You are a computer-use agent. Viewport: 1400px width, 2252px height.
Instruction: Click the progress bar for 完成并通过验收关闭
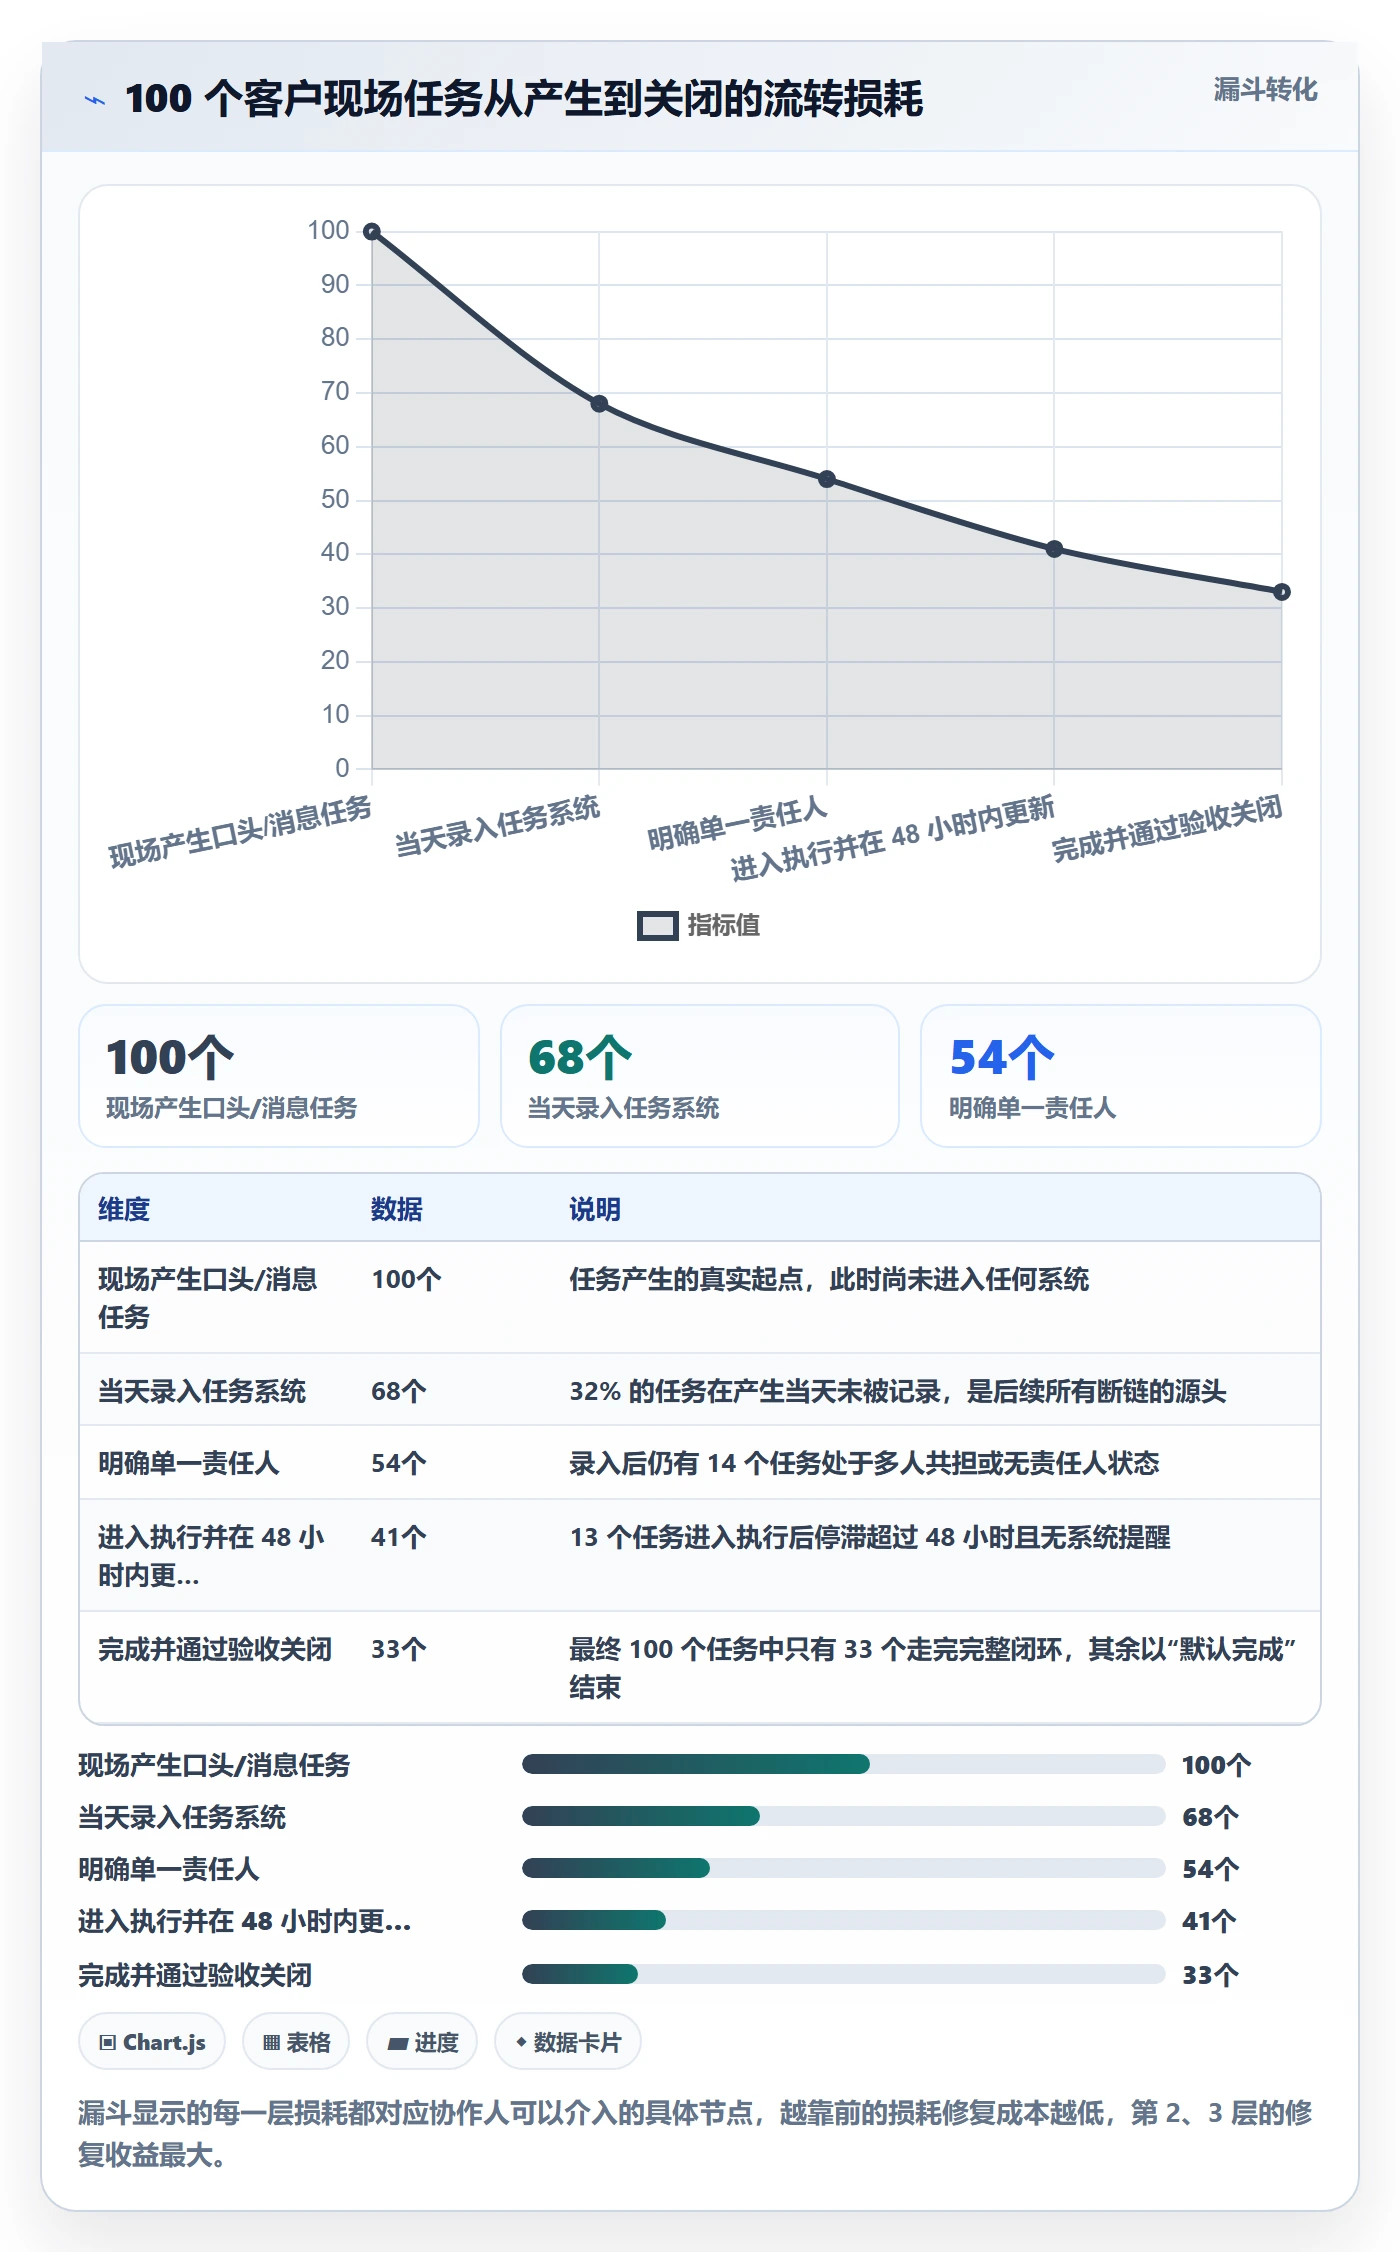pyautogui.click(x=843, y=1974)
